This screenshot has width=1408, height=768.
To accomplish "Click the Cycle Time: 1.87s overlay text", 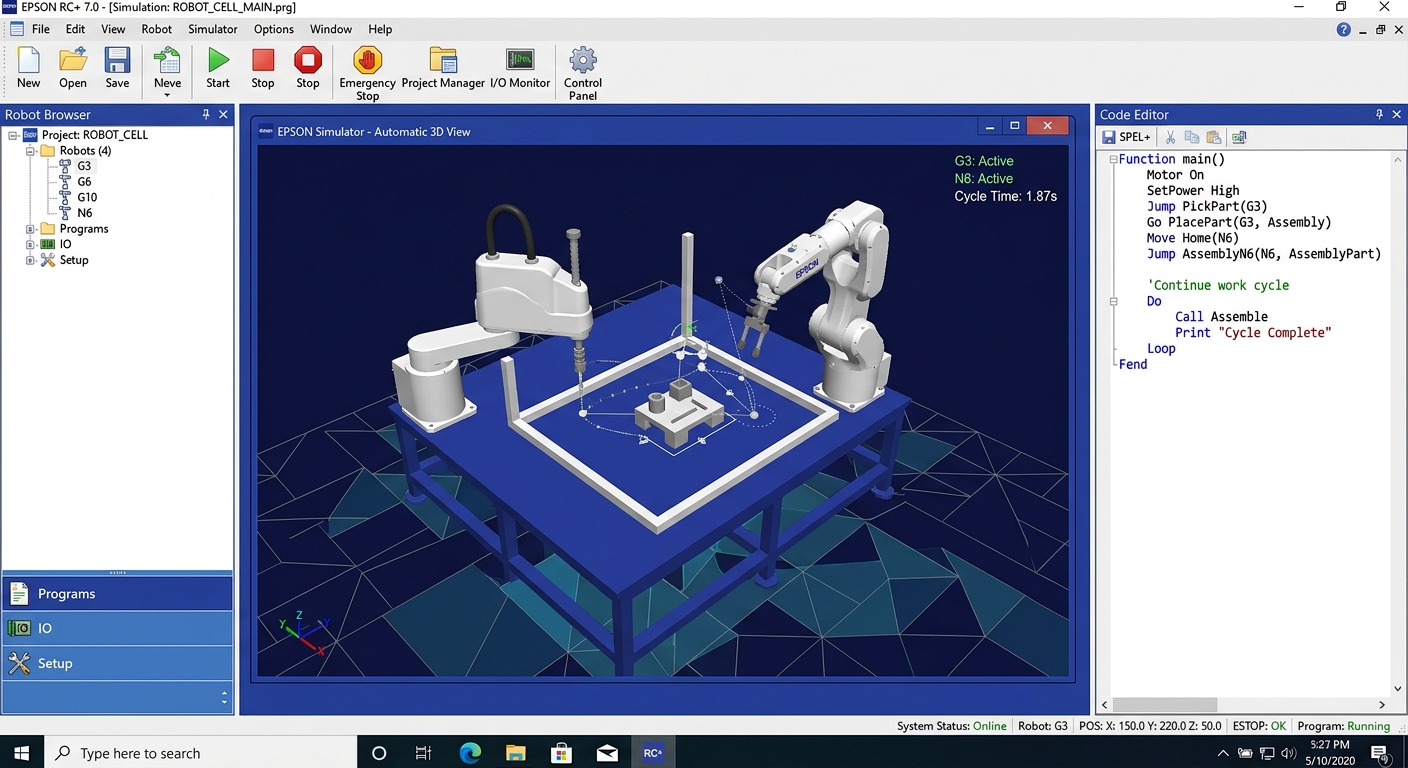I will [x=1006, y=196].
